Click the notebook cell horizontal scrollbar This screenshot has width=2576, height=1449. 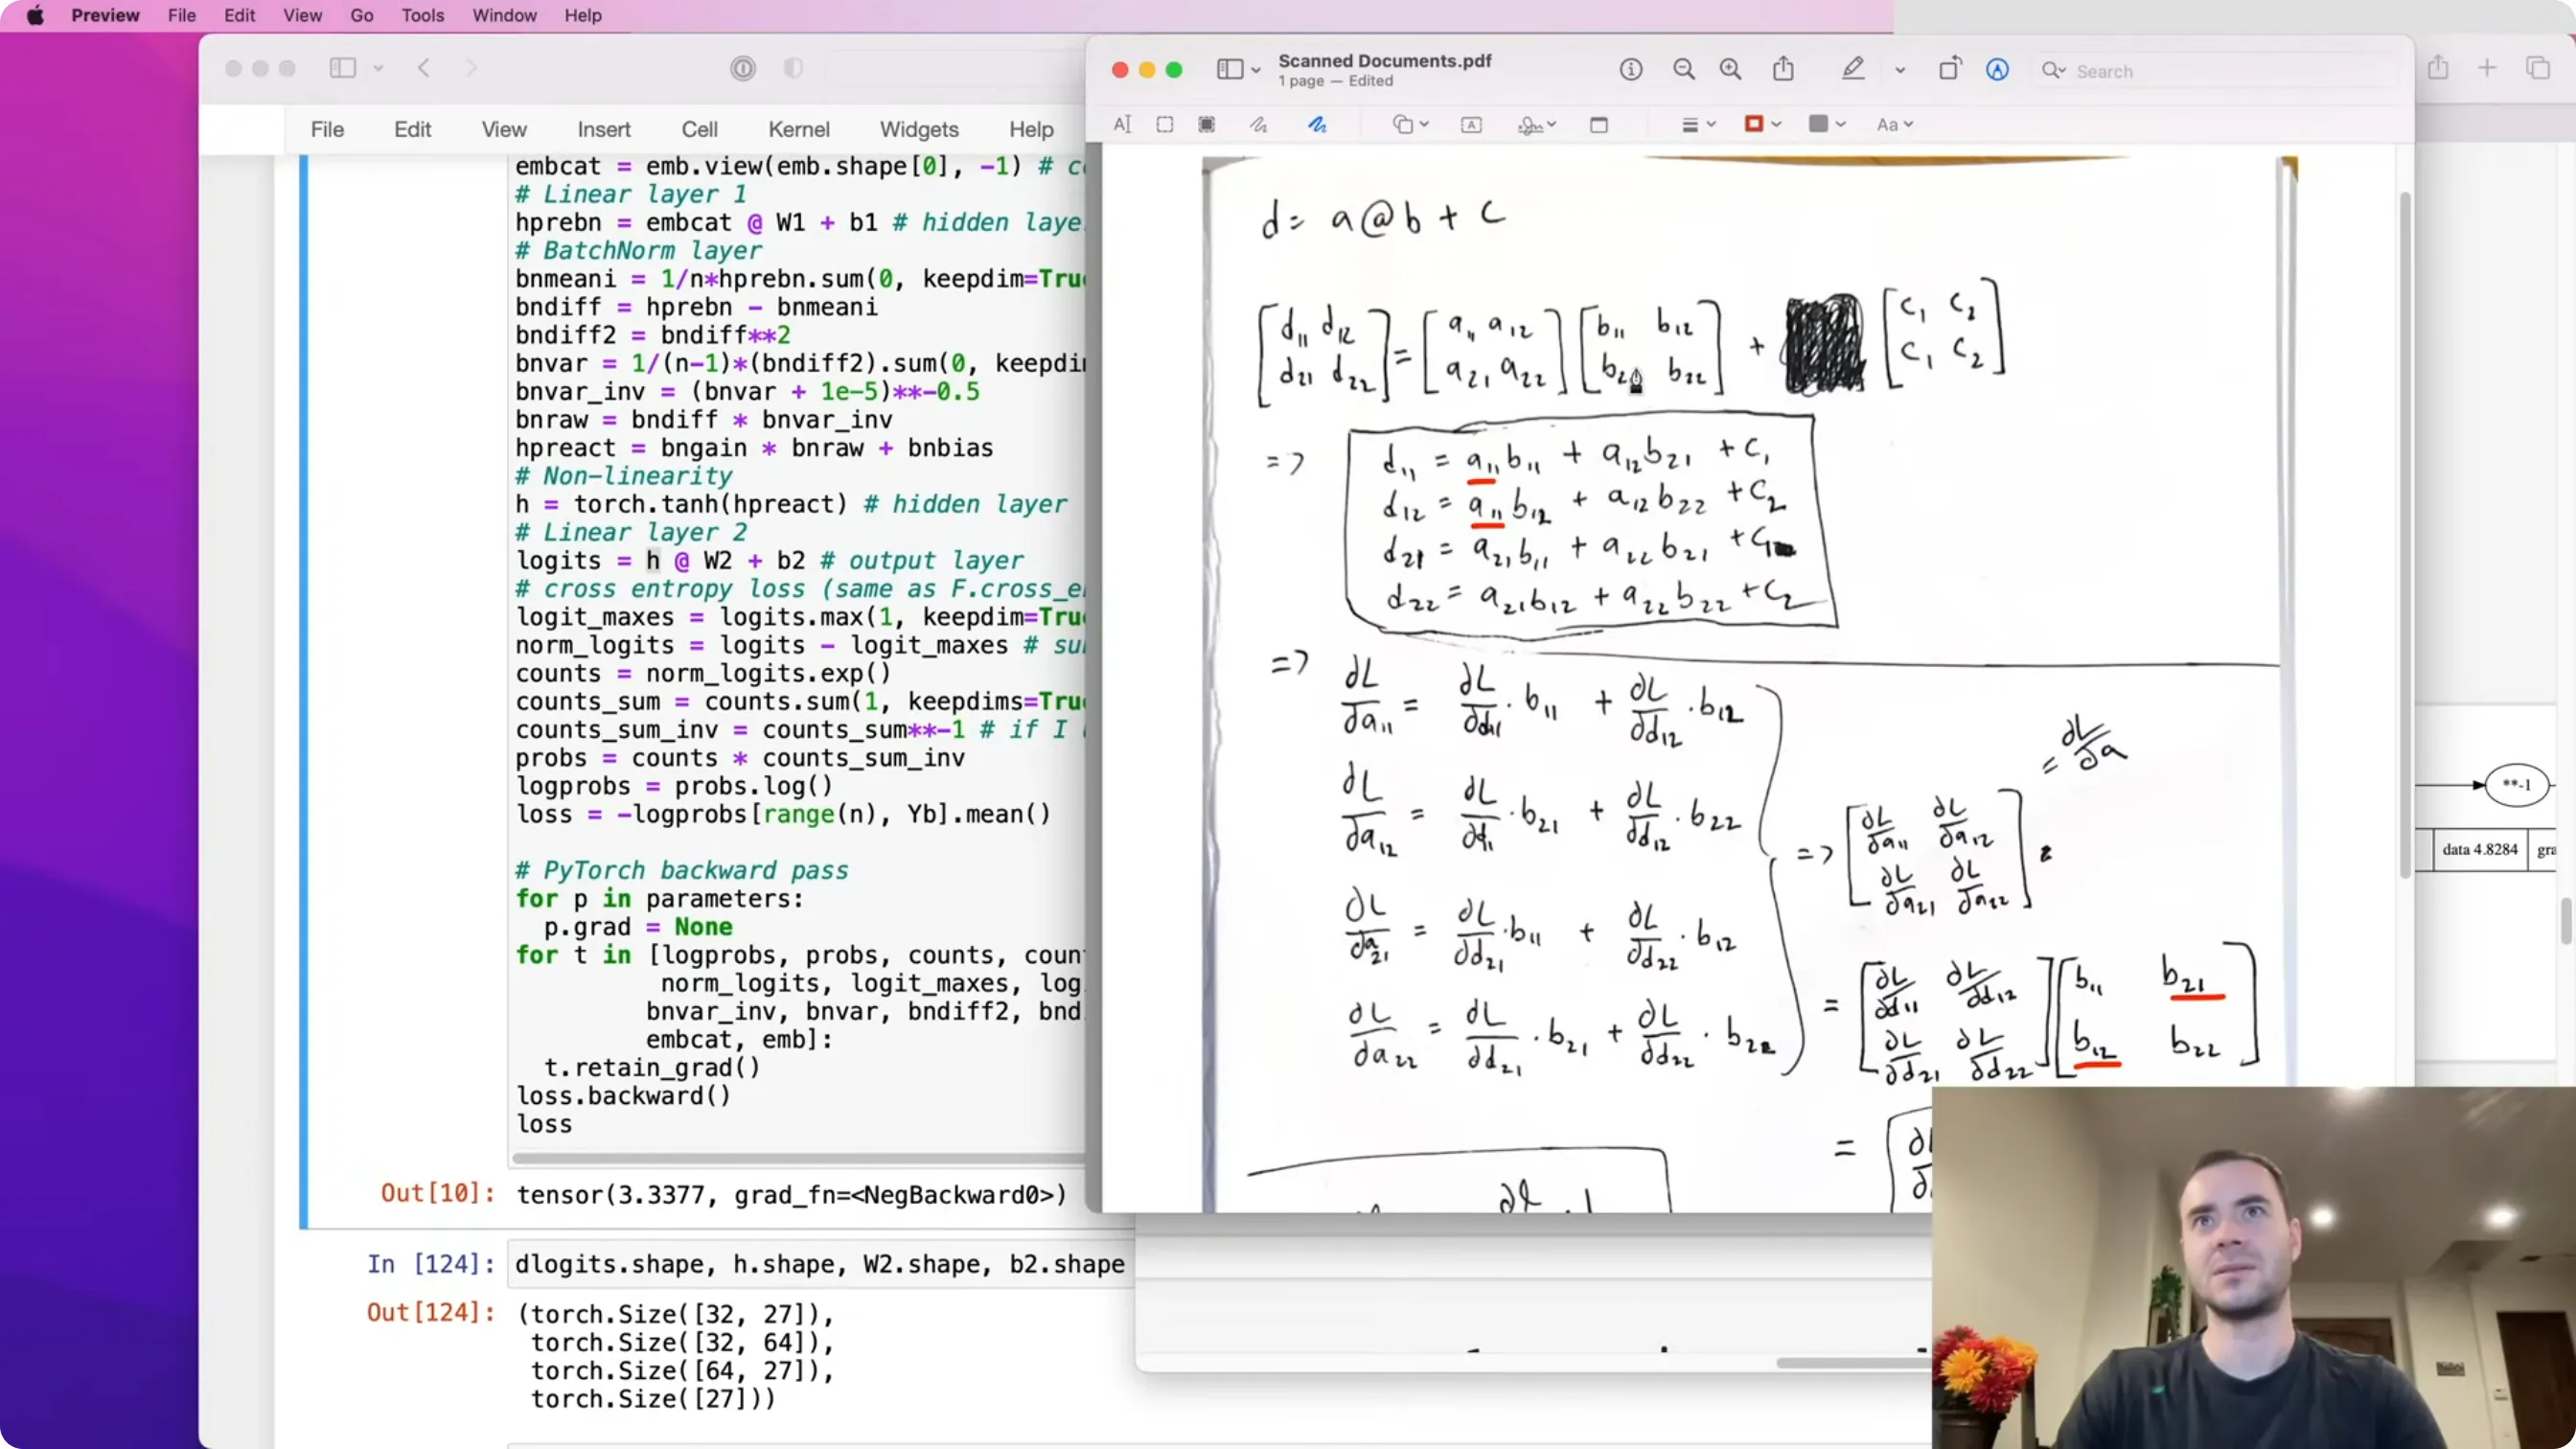[798, 1158]
